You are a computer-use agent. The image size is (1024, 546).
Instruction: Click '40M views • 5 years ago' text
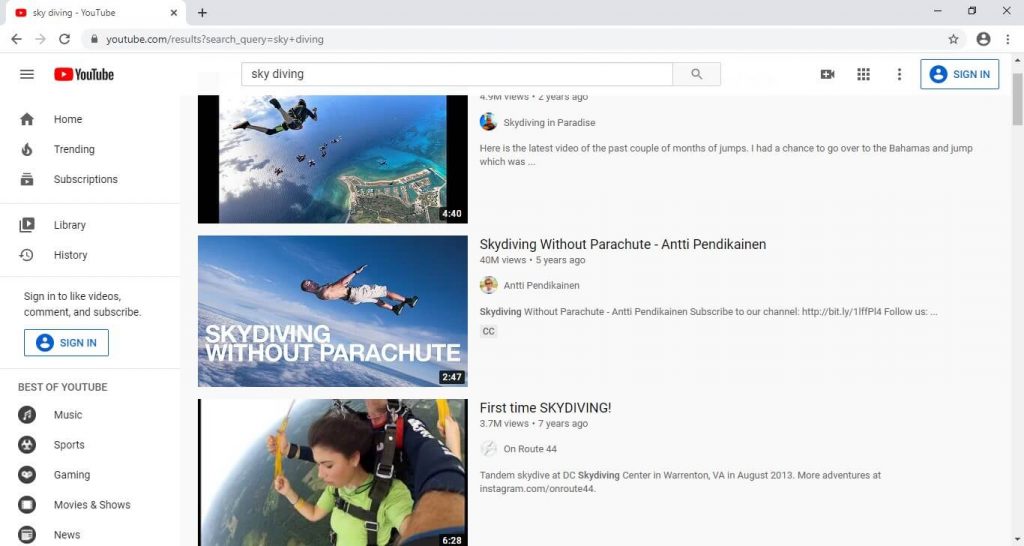pos(532,260)
